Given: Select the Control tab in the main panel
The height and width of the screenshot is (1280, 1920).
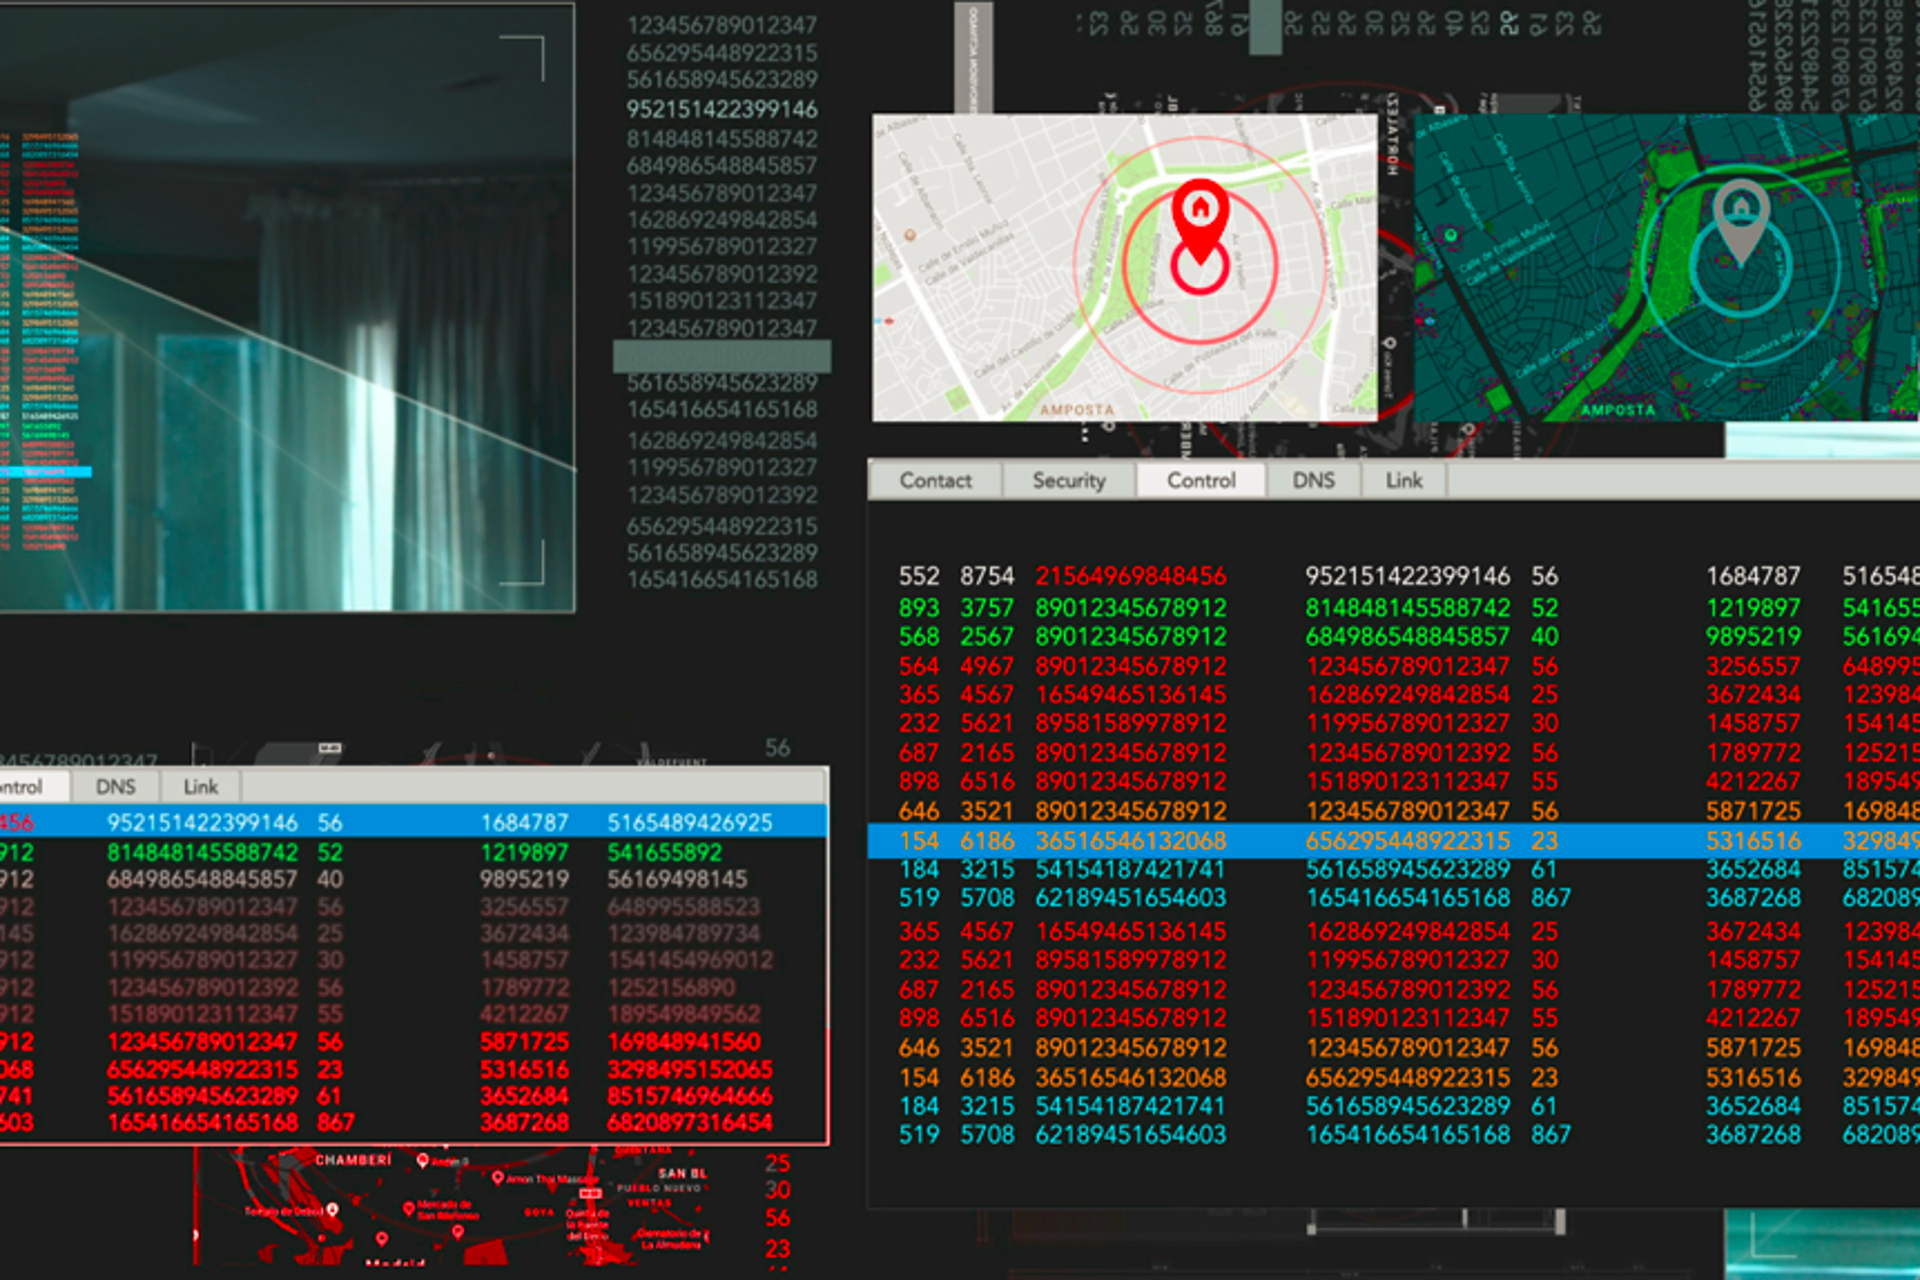Looking at the screenshot, I should click(1200, 481).
